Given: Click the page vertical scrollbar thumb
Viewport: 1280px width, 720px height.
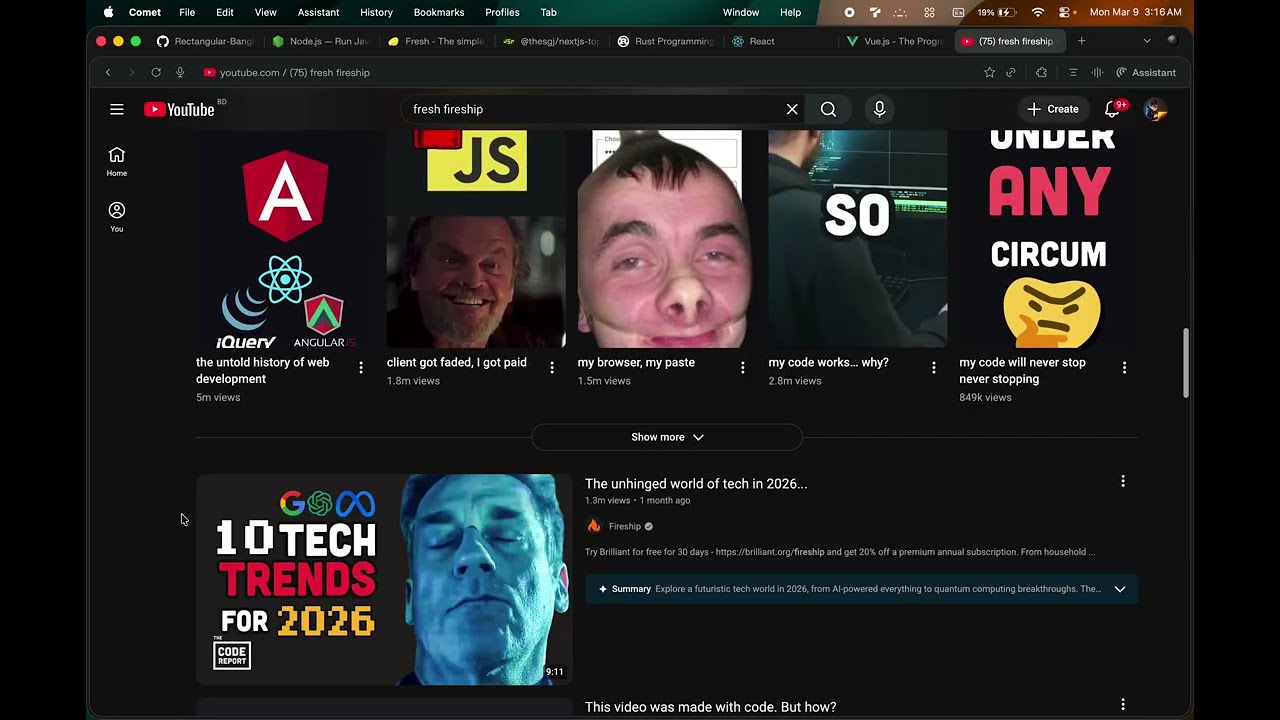Looking at the screenshot, I should 1186,362.
